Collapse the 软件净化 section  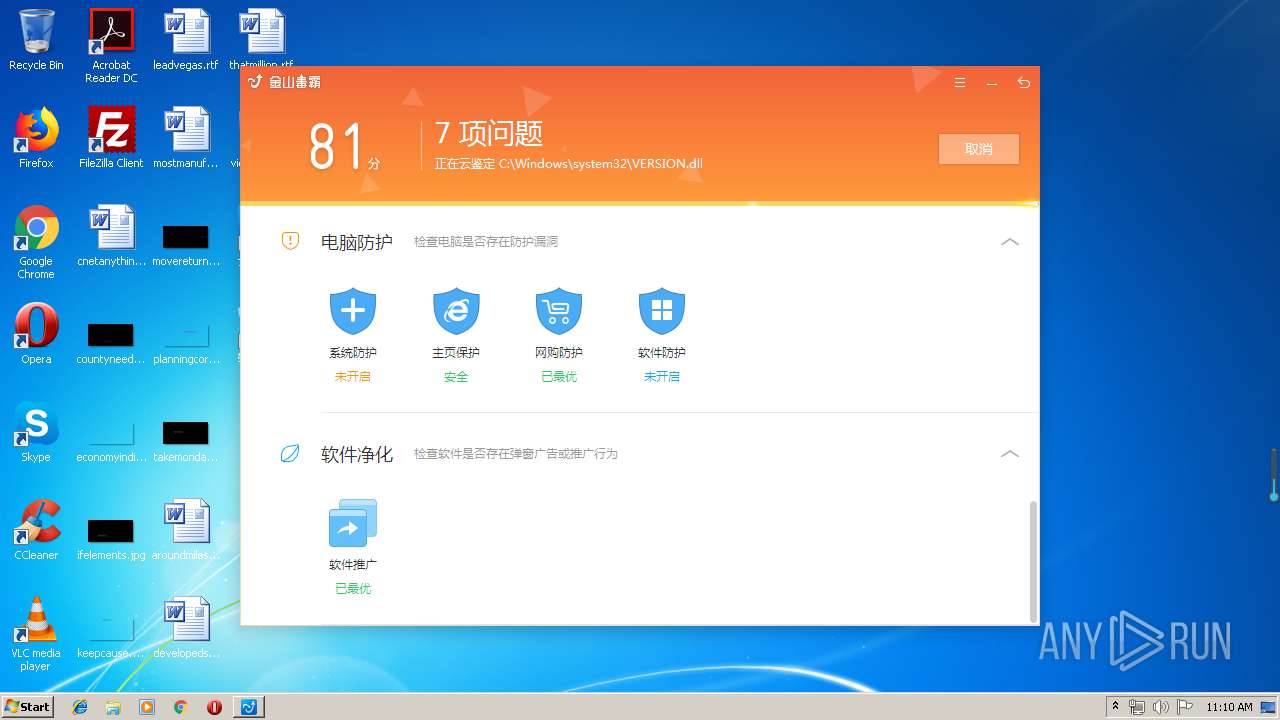tap(1010, 454)
